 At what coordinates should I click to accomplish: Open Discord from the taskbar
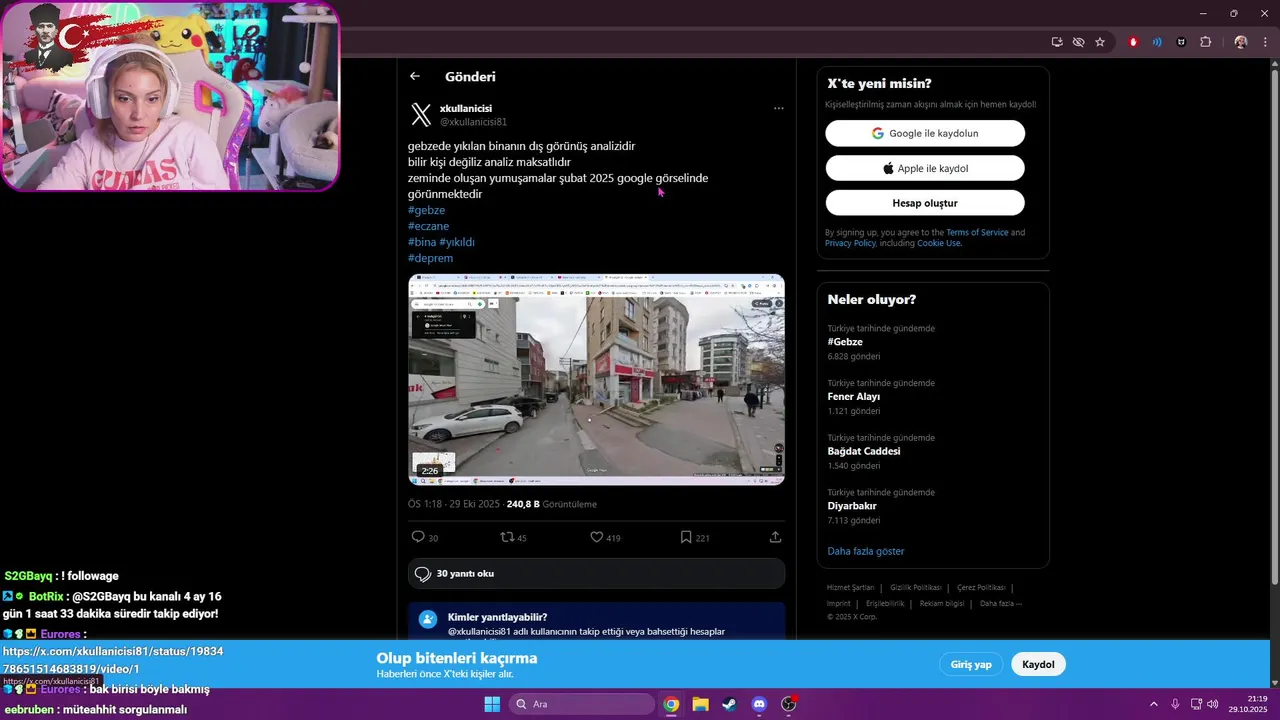(758, 704)
